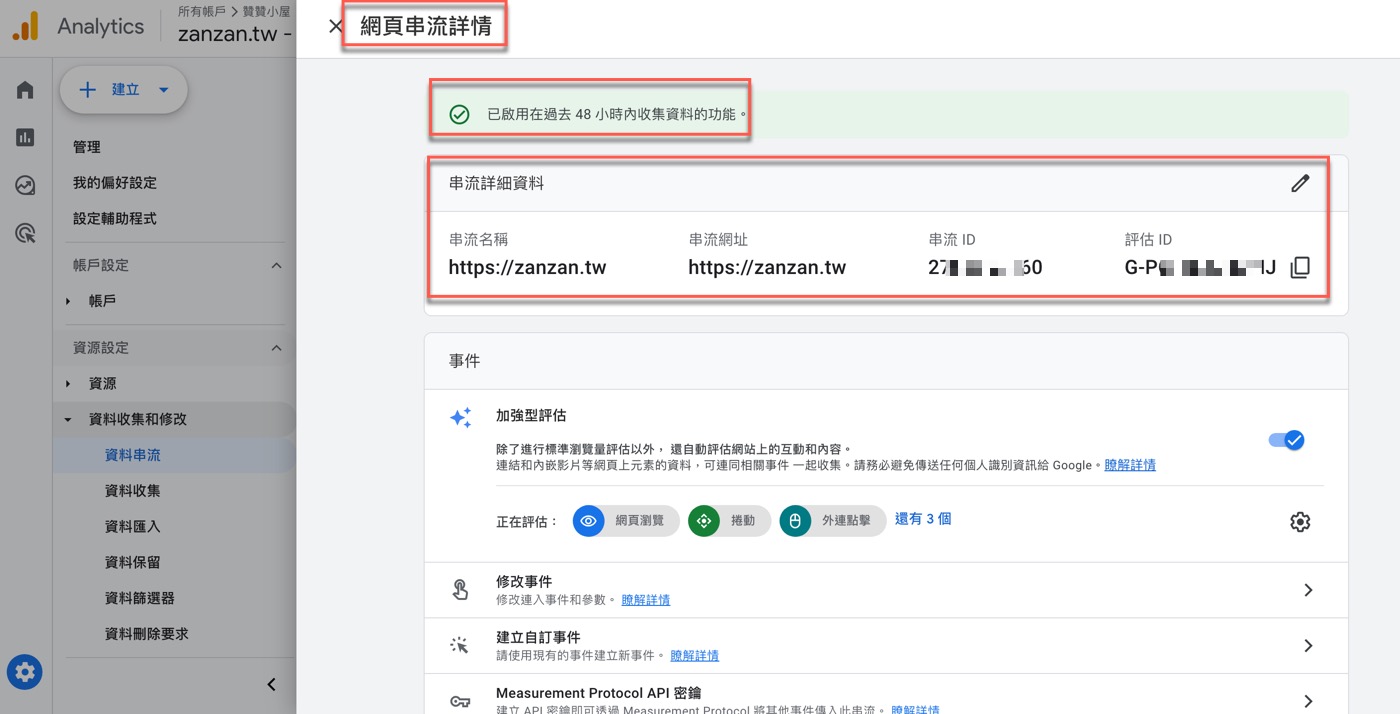Open the Reports bar chart icon
The image size is (1400, 714).
(x=25, y=138)
